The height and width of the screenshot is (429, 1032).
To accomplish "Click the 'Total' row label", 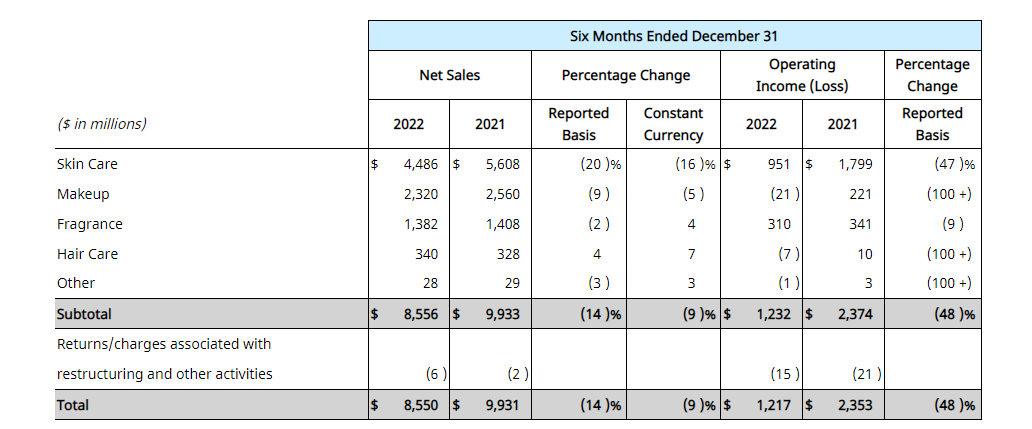I will point(73,405).
